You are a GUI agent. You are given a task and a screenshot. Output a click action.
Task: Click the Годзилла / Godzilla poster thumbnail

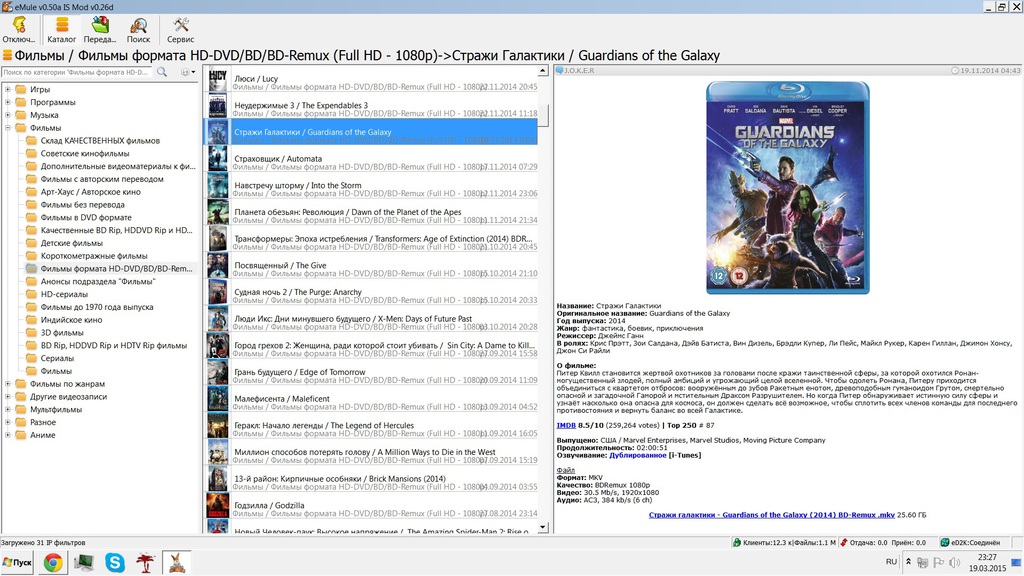217,506
